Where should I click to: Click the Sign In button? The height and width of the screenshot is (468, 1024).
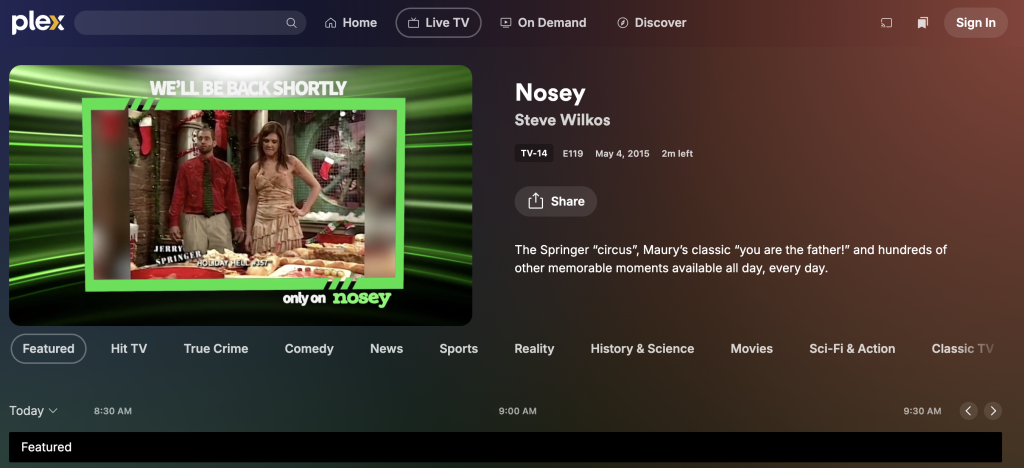(976, 23)
